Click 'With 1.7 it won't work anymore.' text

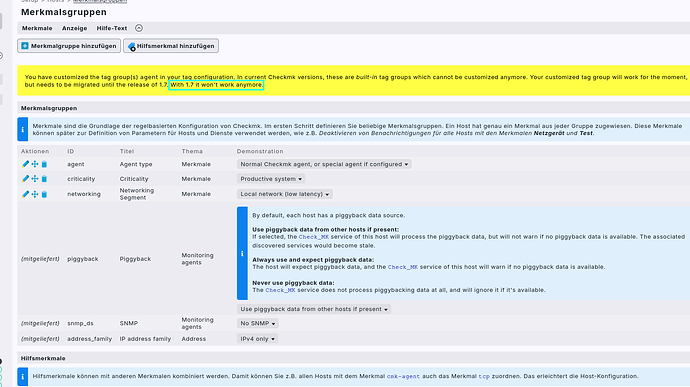point(217,85)
